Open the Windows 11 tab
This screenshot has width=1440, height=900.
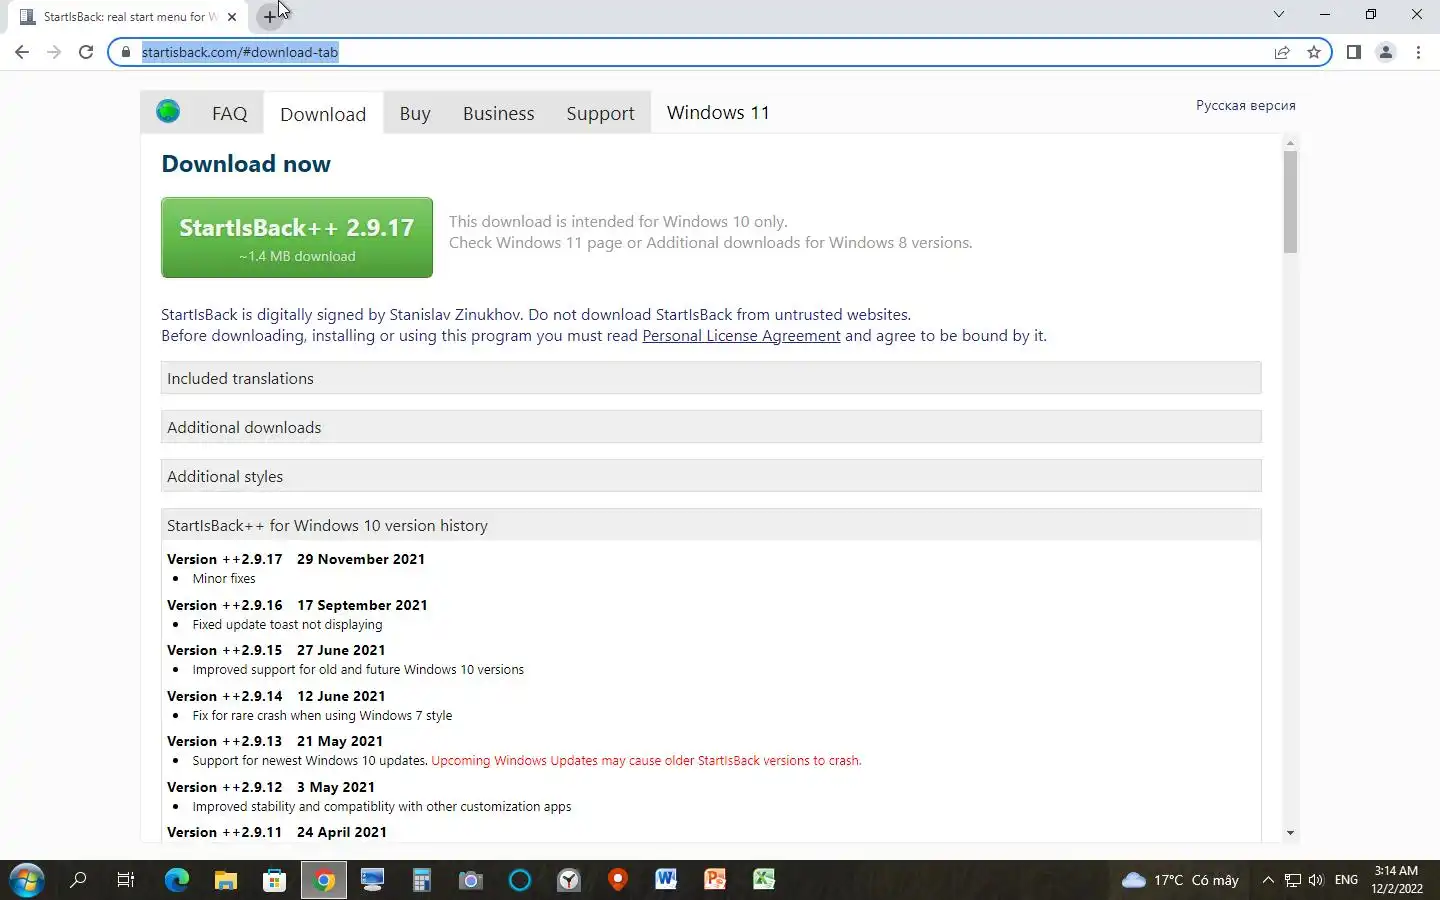click(x=718, y=112)
